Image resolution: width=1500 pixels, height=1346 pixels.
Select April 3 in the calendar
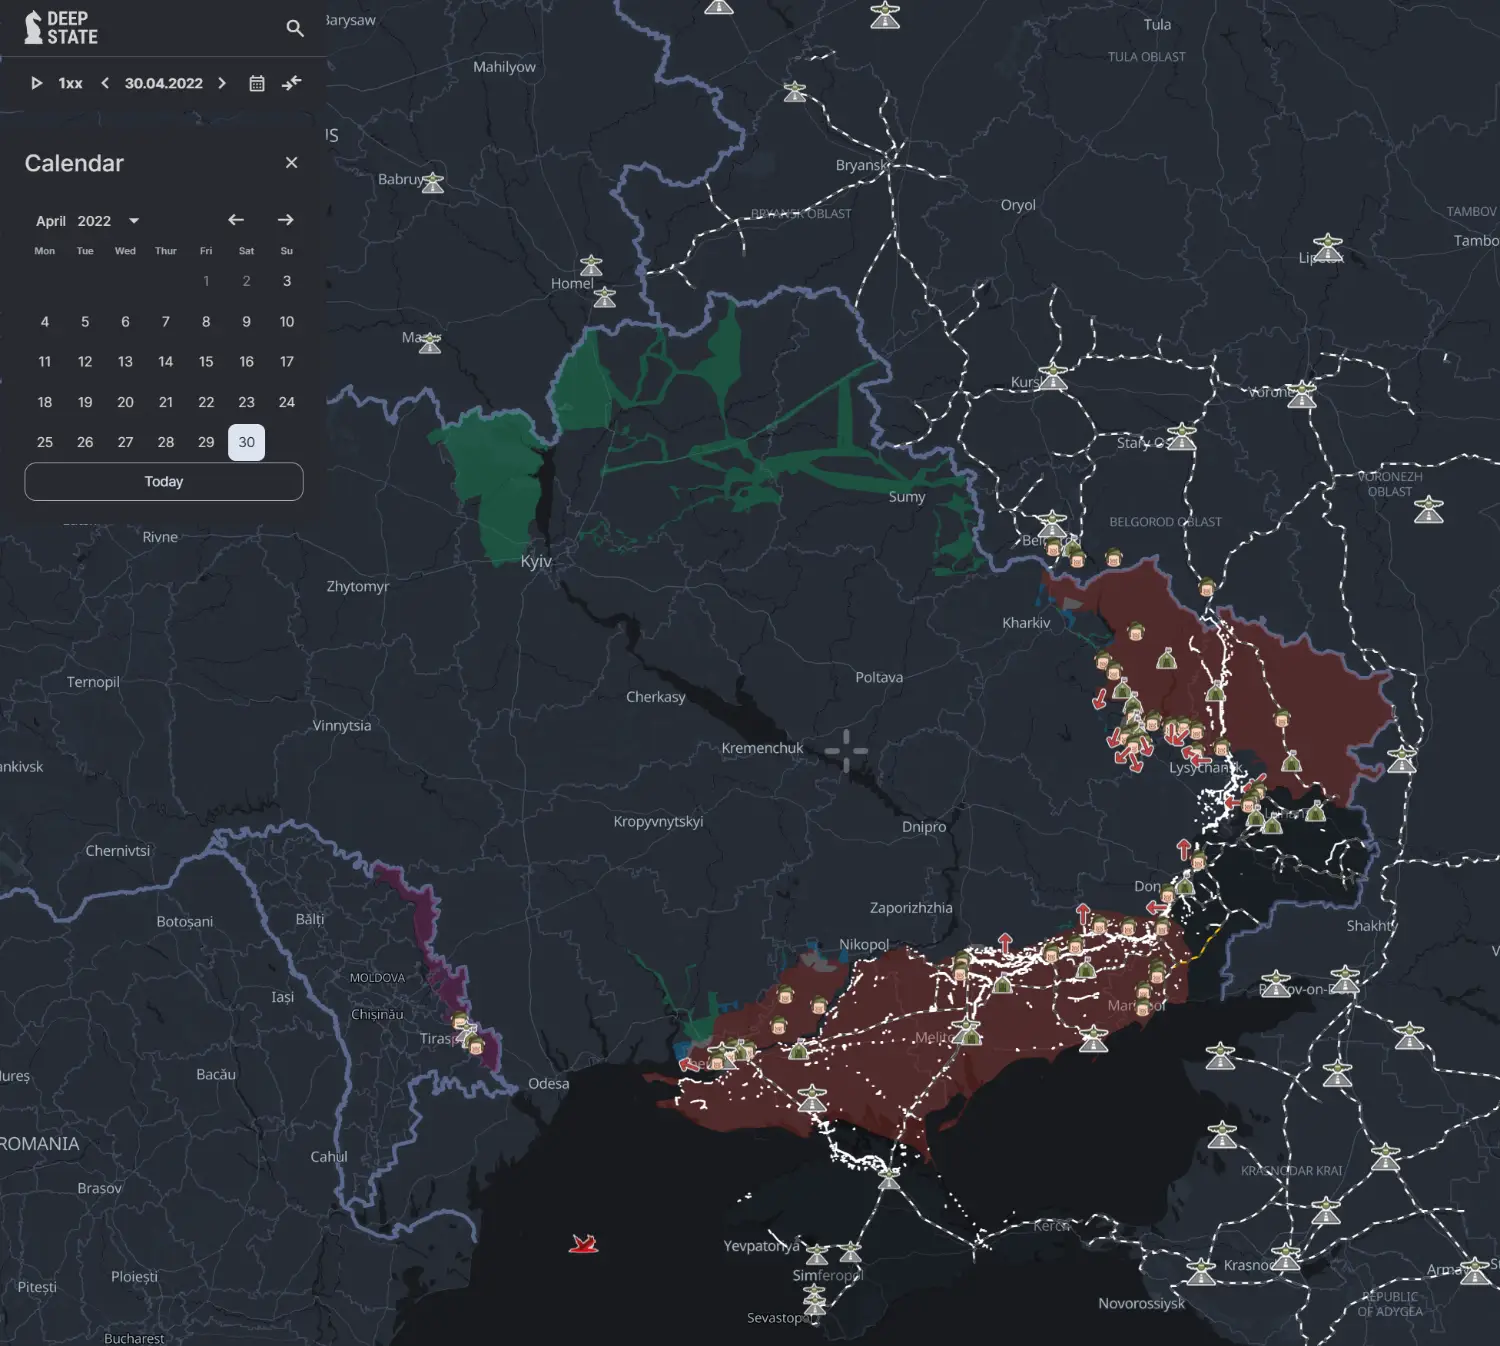[x=287, y=281]
